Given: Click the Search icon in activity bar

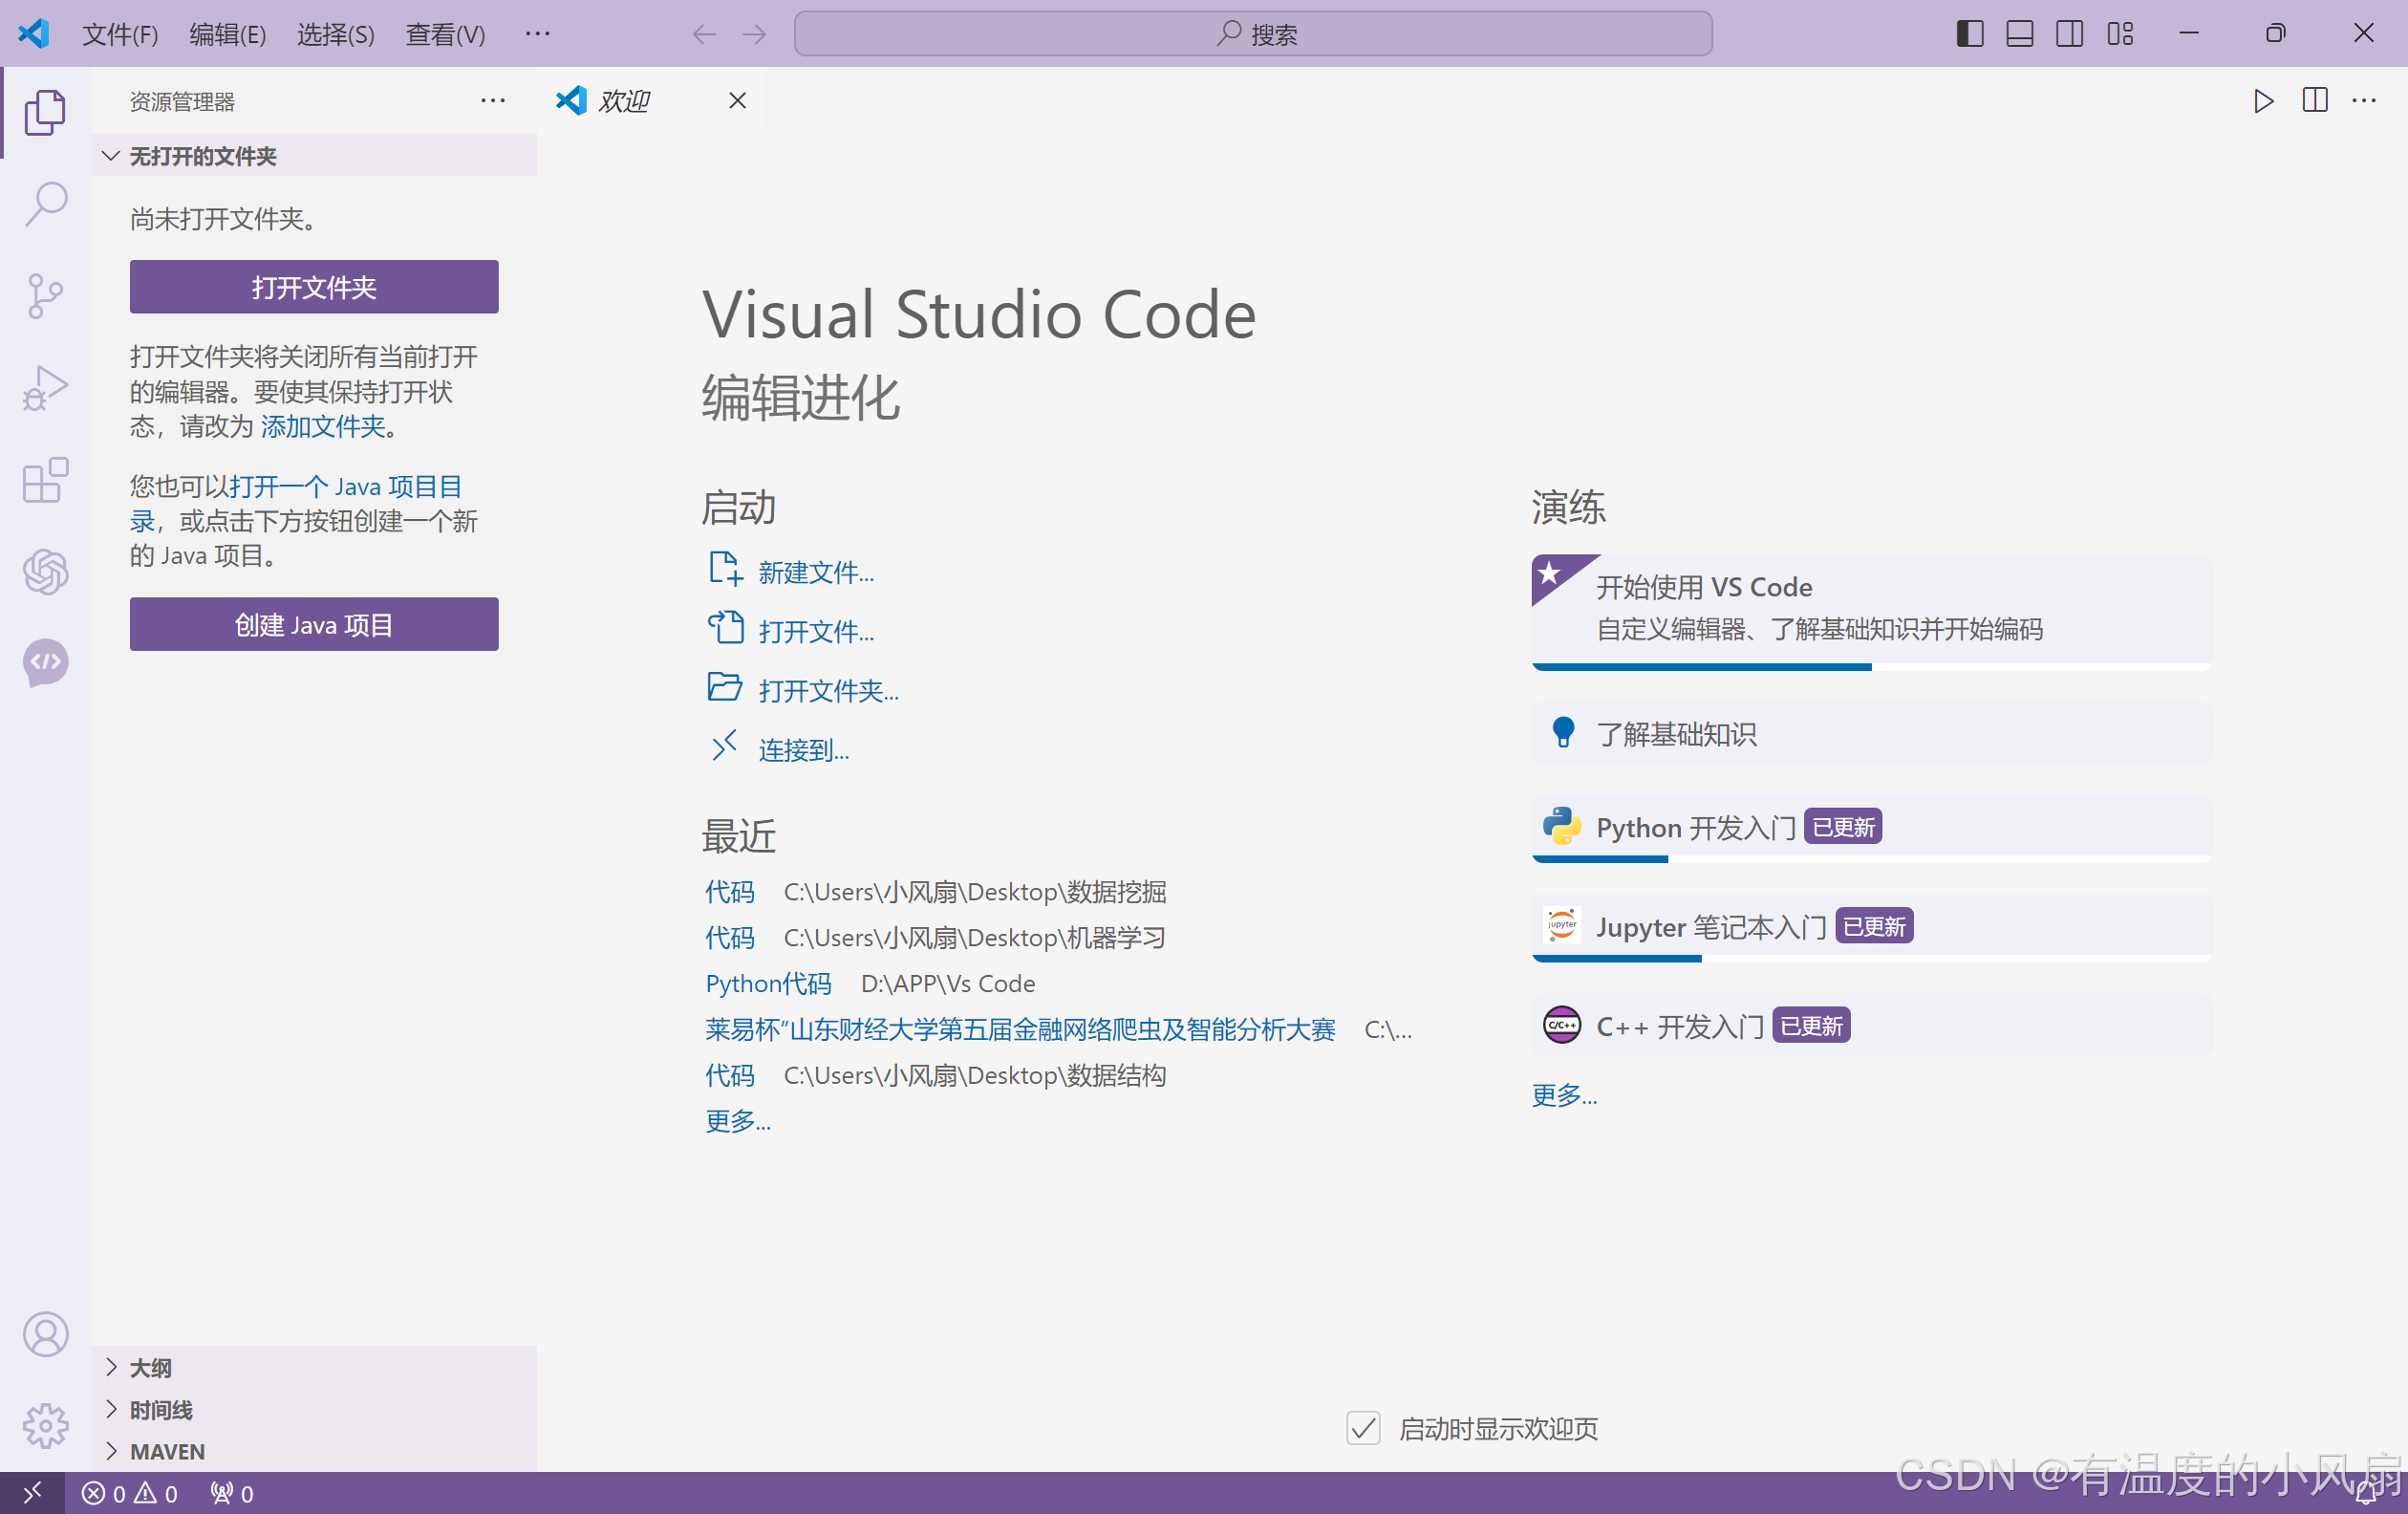Looking at the screenshot, I should click(x=45, y=204).
